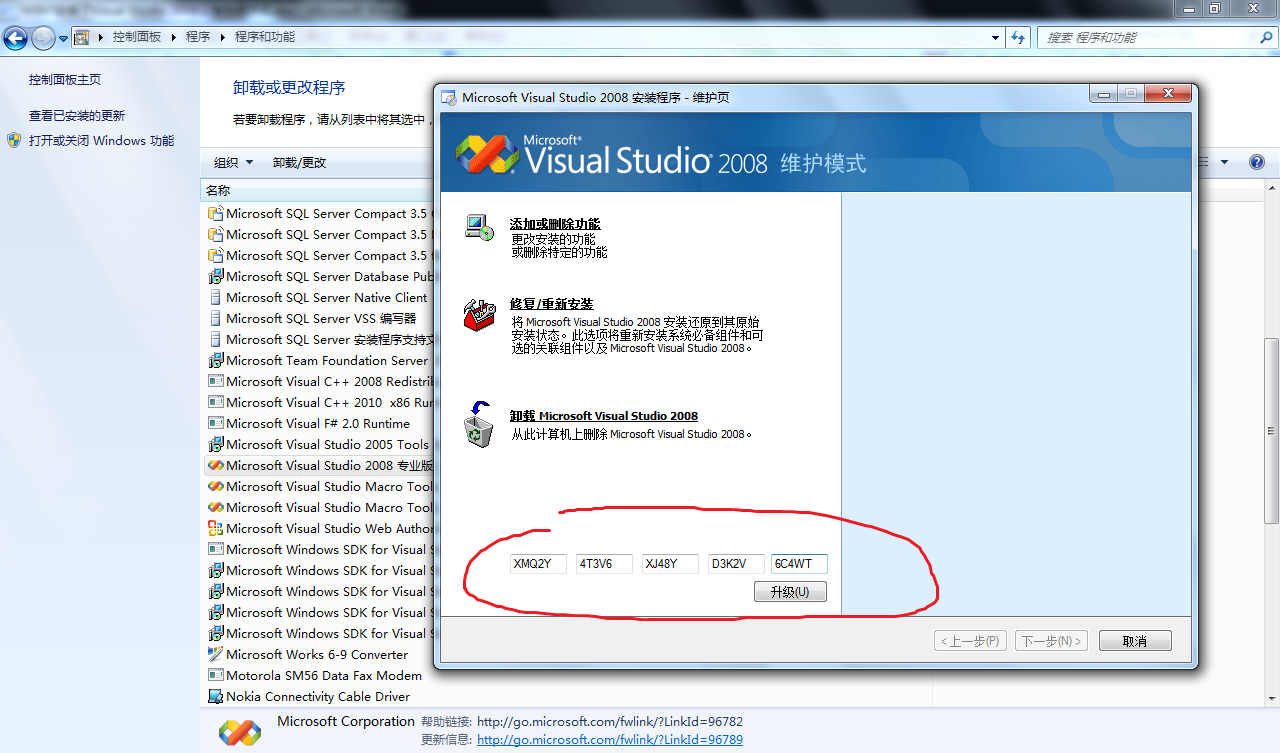Expand the breadcrumb arrow before 控制面板

pyautogui.click(x=101, y=37)
